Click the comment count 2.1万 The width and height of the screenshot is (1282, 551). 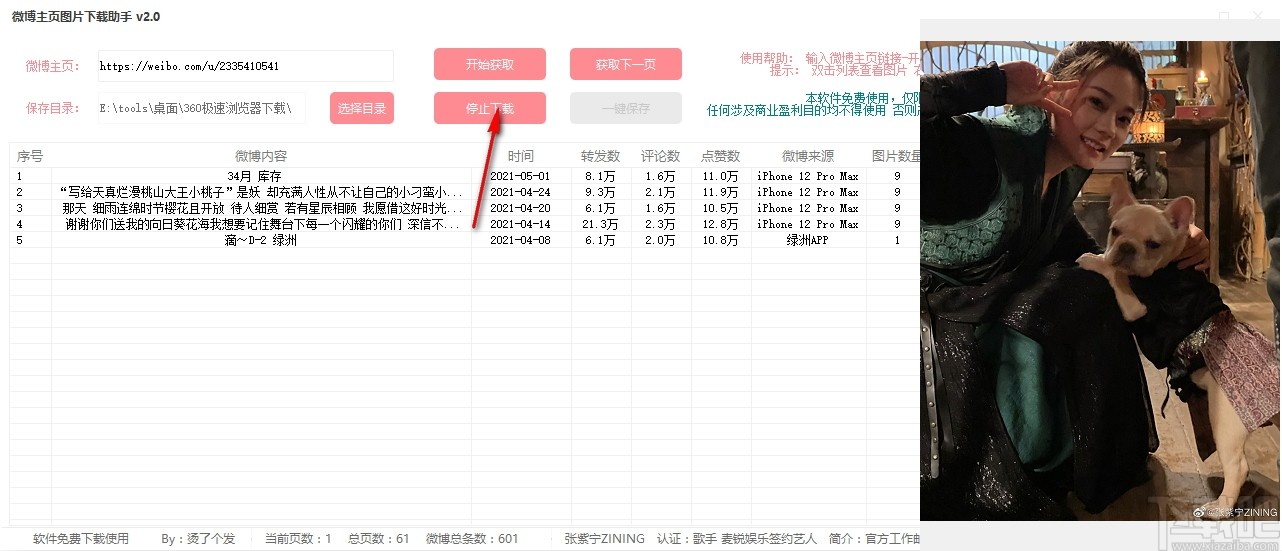661,192
